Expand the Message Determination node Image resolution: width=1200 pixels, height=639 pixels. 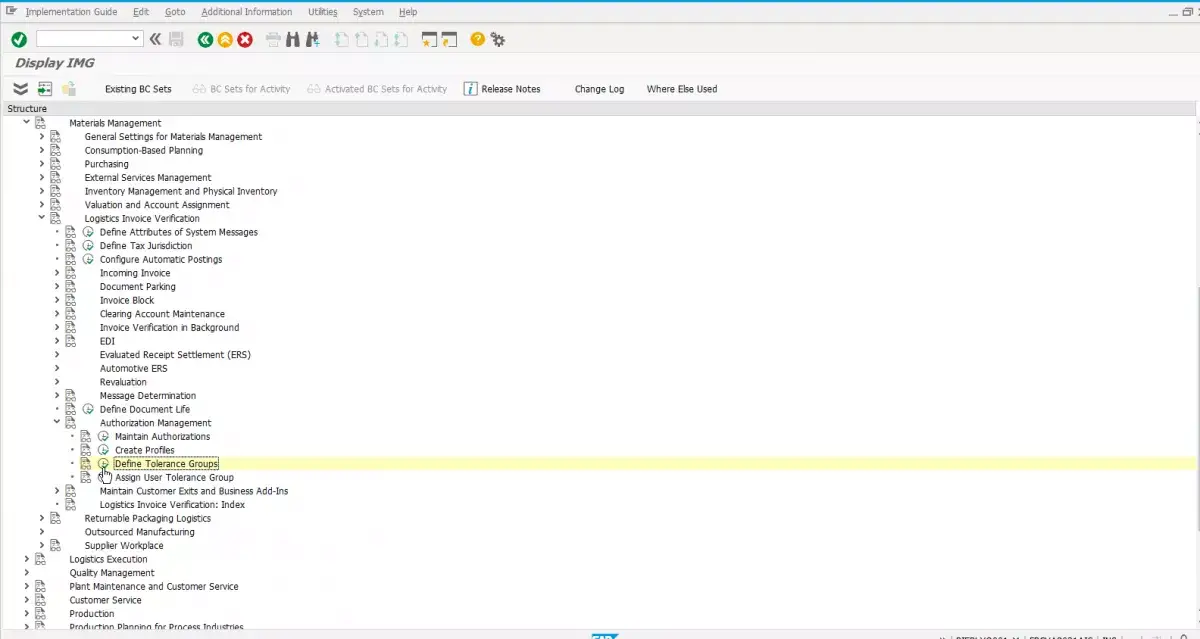click(x=57, y=396)
